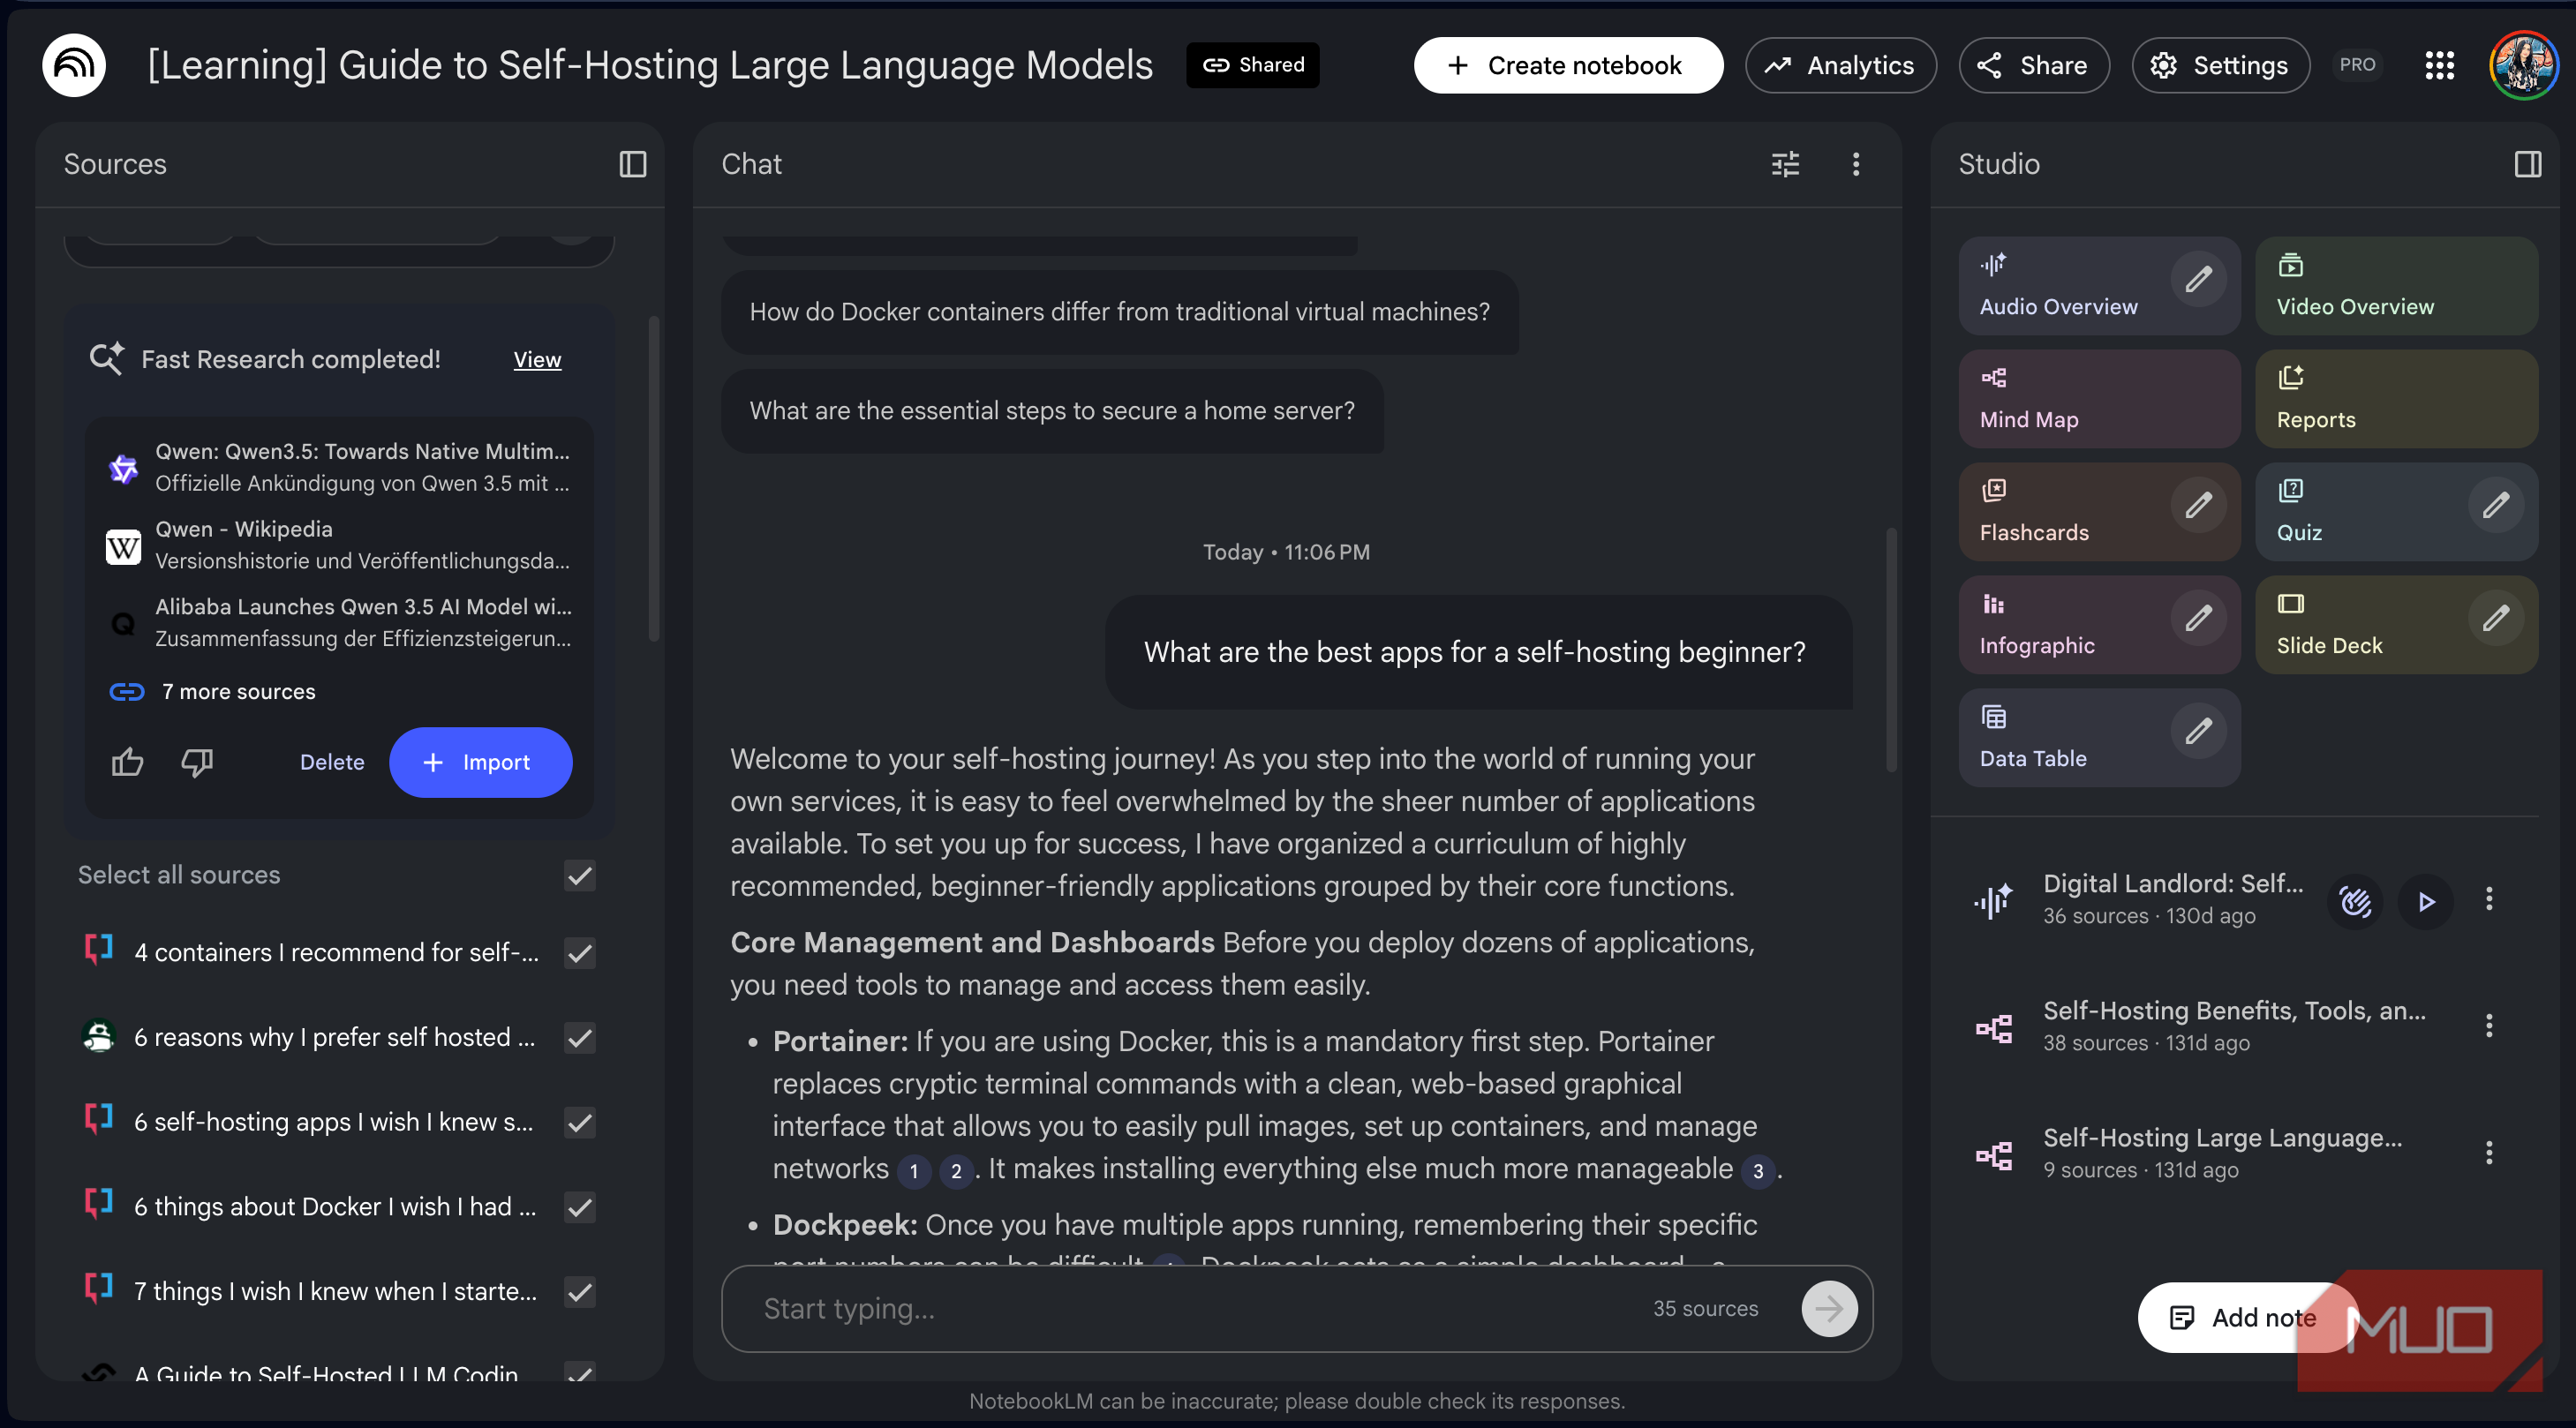The image size is (2576, 1428).
Task: Click the NotebookLM logo icon
Action: click(x=74, y=65)
